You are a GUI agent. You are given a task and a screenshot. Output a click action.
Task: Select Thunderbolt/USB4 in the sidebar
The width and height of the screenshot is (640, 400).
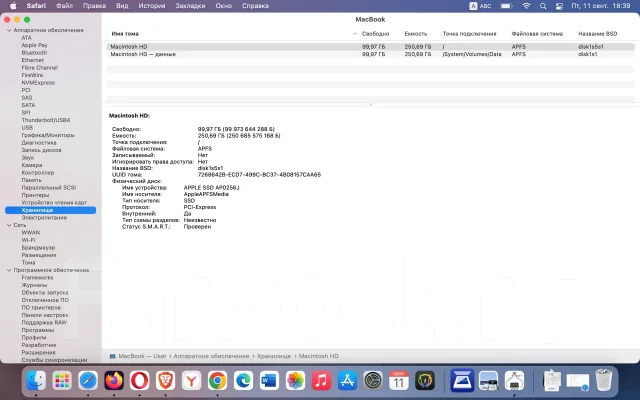point(46,120)
